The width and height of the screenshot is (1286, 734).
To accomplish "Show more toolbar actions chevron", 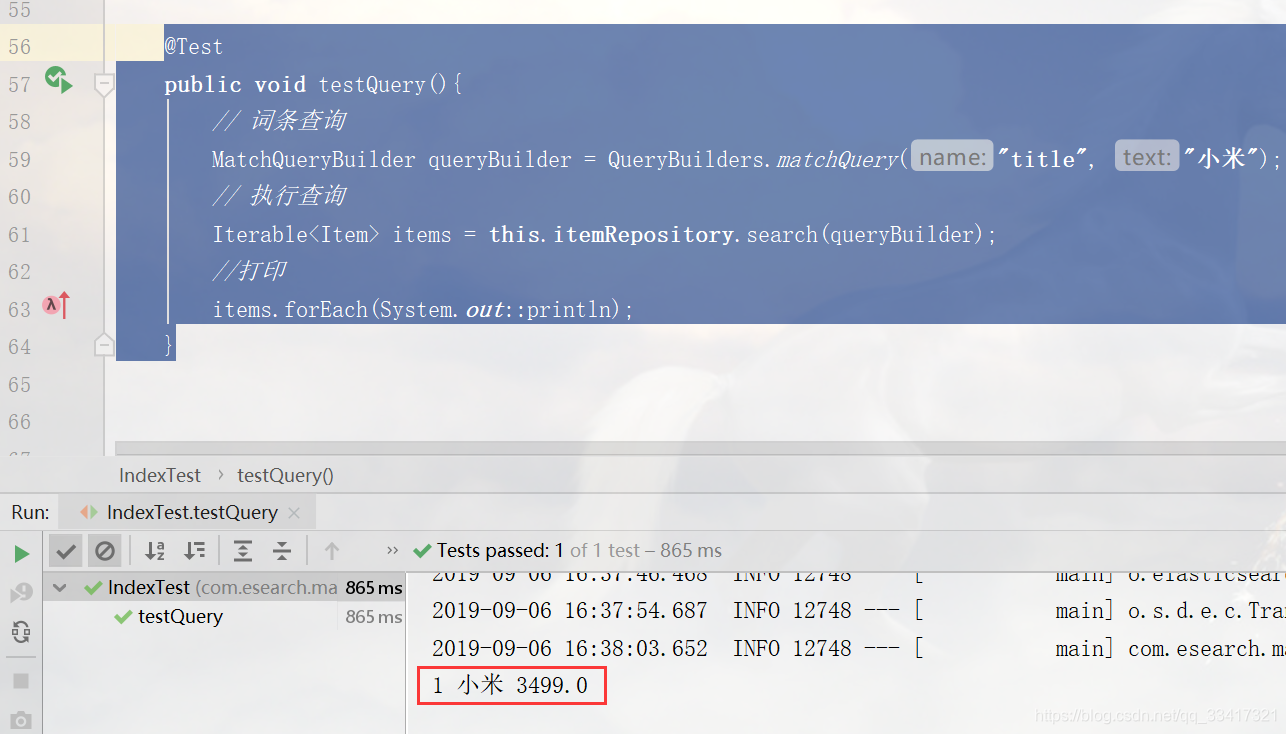I will [x=392, y=550].
